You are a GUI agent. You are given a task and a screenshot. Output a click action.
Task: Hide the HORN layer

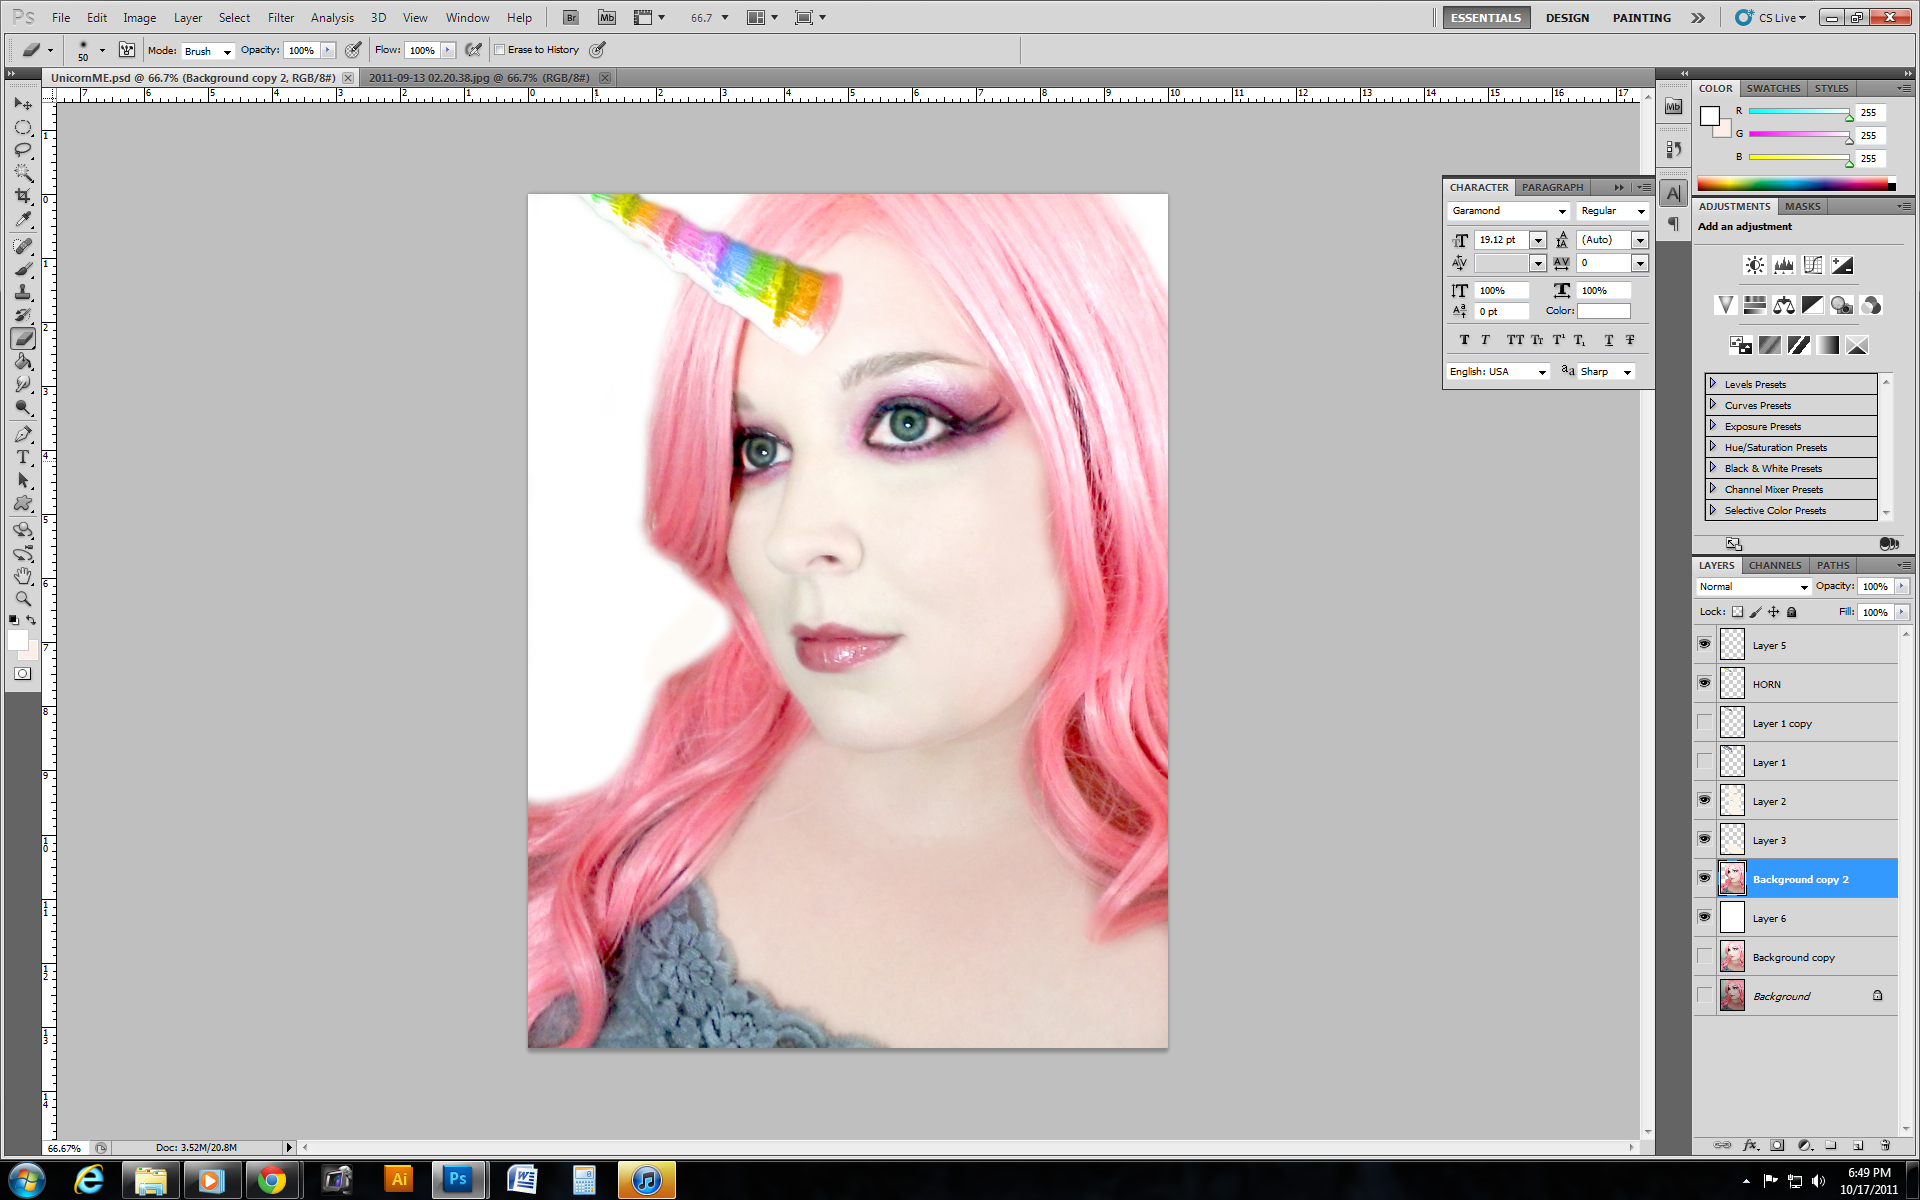(1705, 683)
